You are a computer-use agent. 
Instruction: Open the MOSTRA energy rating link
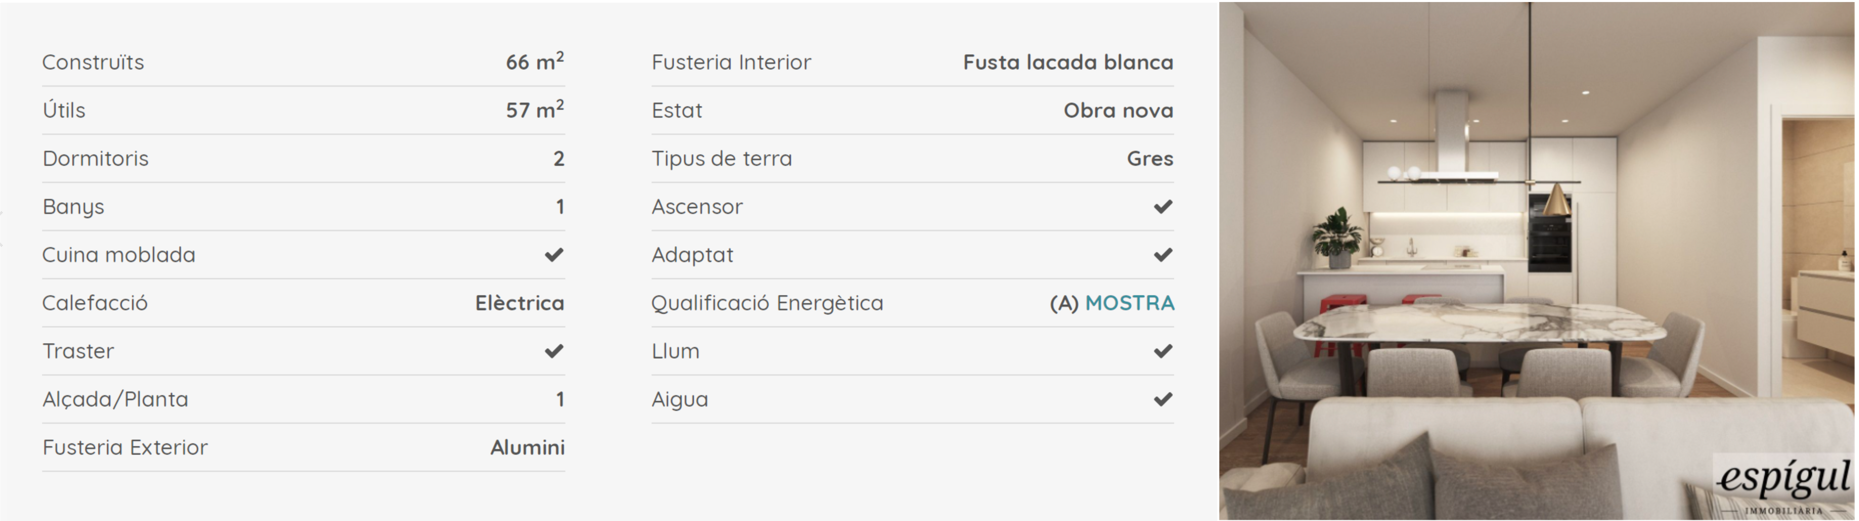click(1130, 303)
